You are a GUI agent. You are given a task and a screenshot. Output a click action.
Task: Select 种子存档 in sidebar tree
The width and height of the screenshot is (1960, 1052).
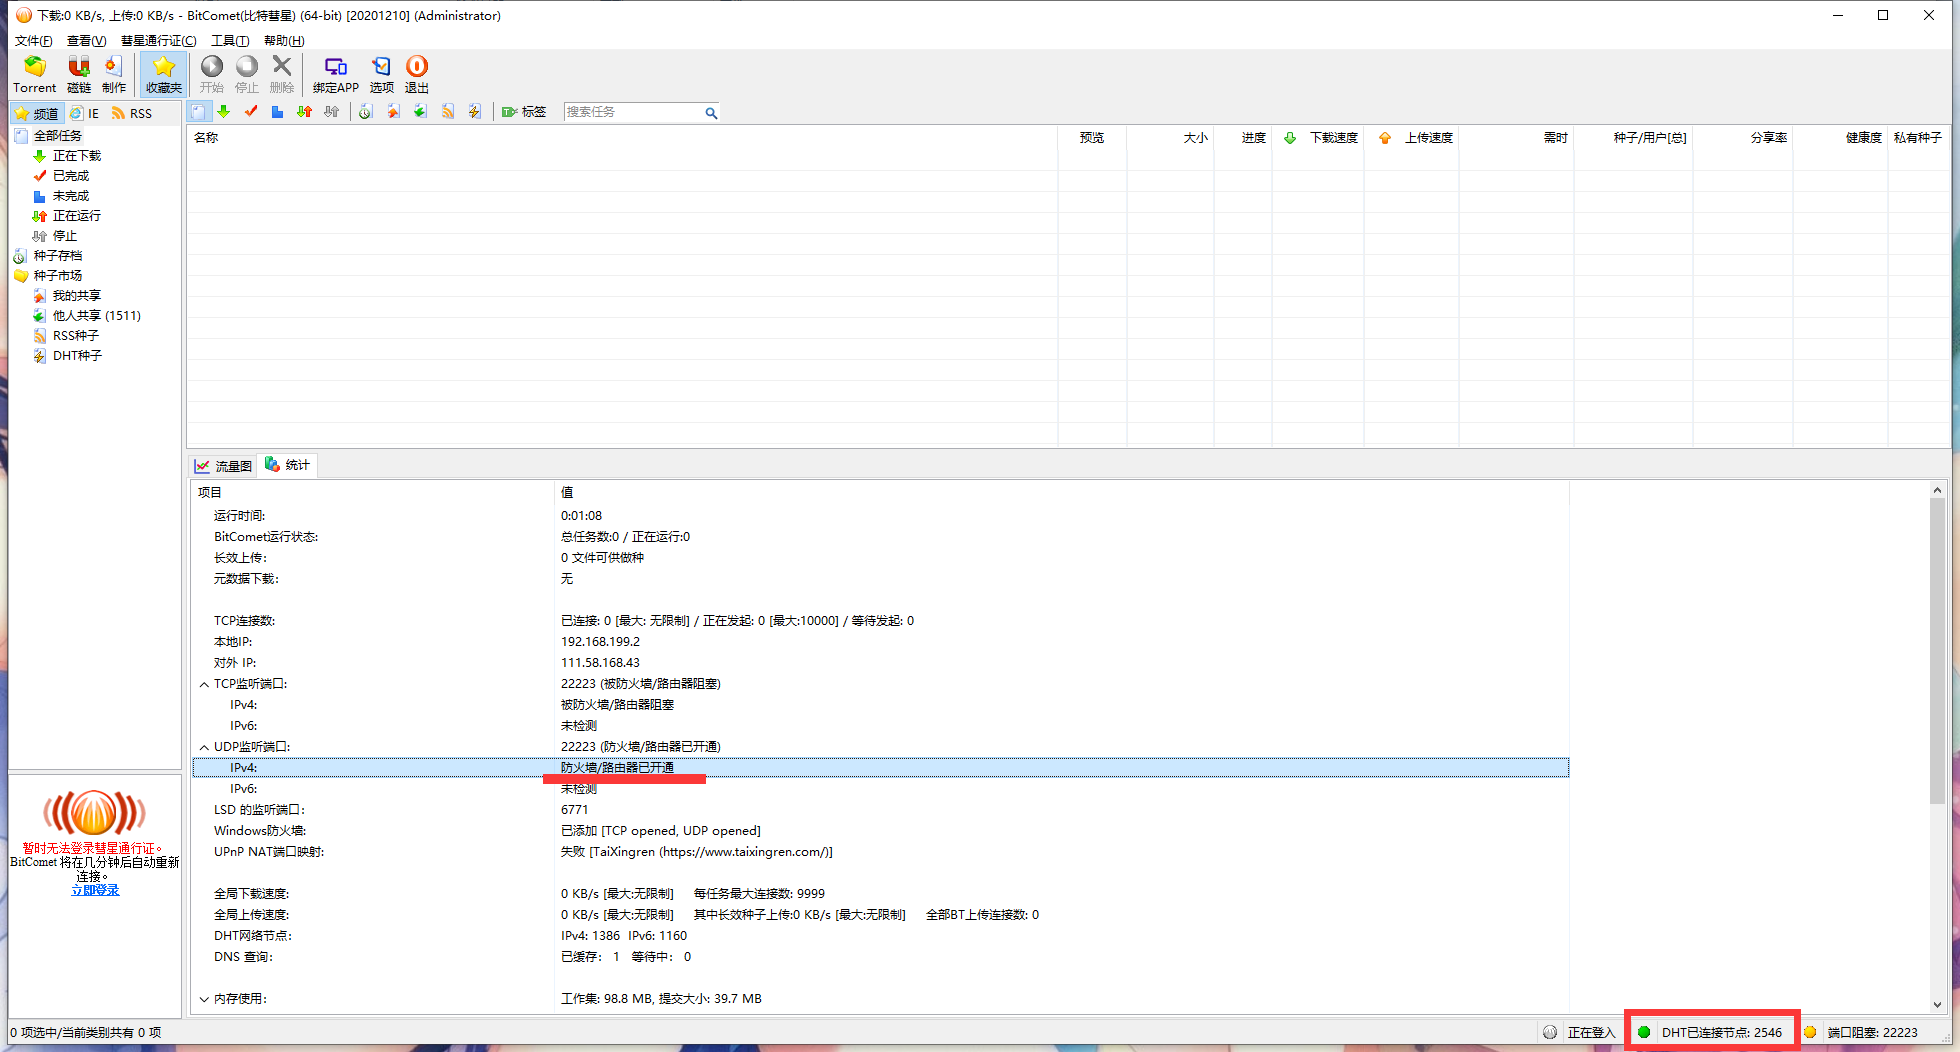(x=58, y=255)
